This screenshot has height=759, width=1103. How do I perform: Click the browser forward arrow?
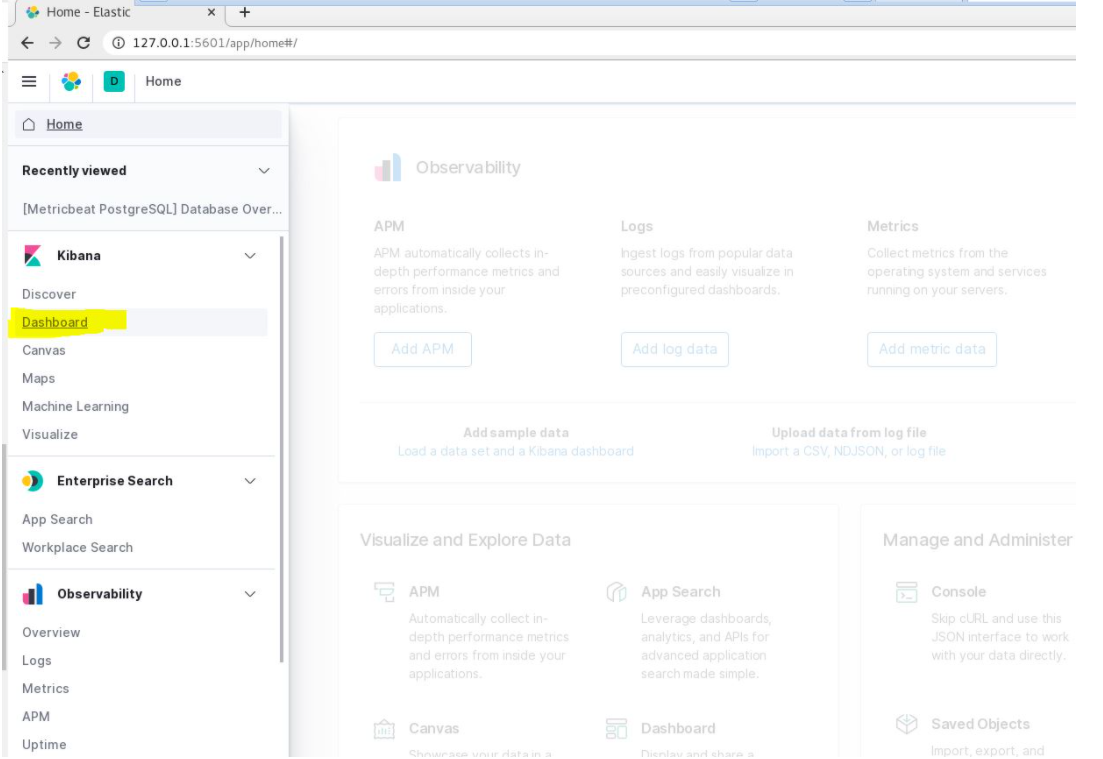coord(56,43)
